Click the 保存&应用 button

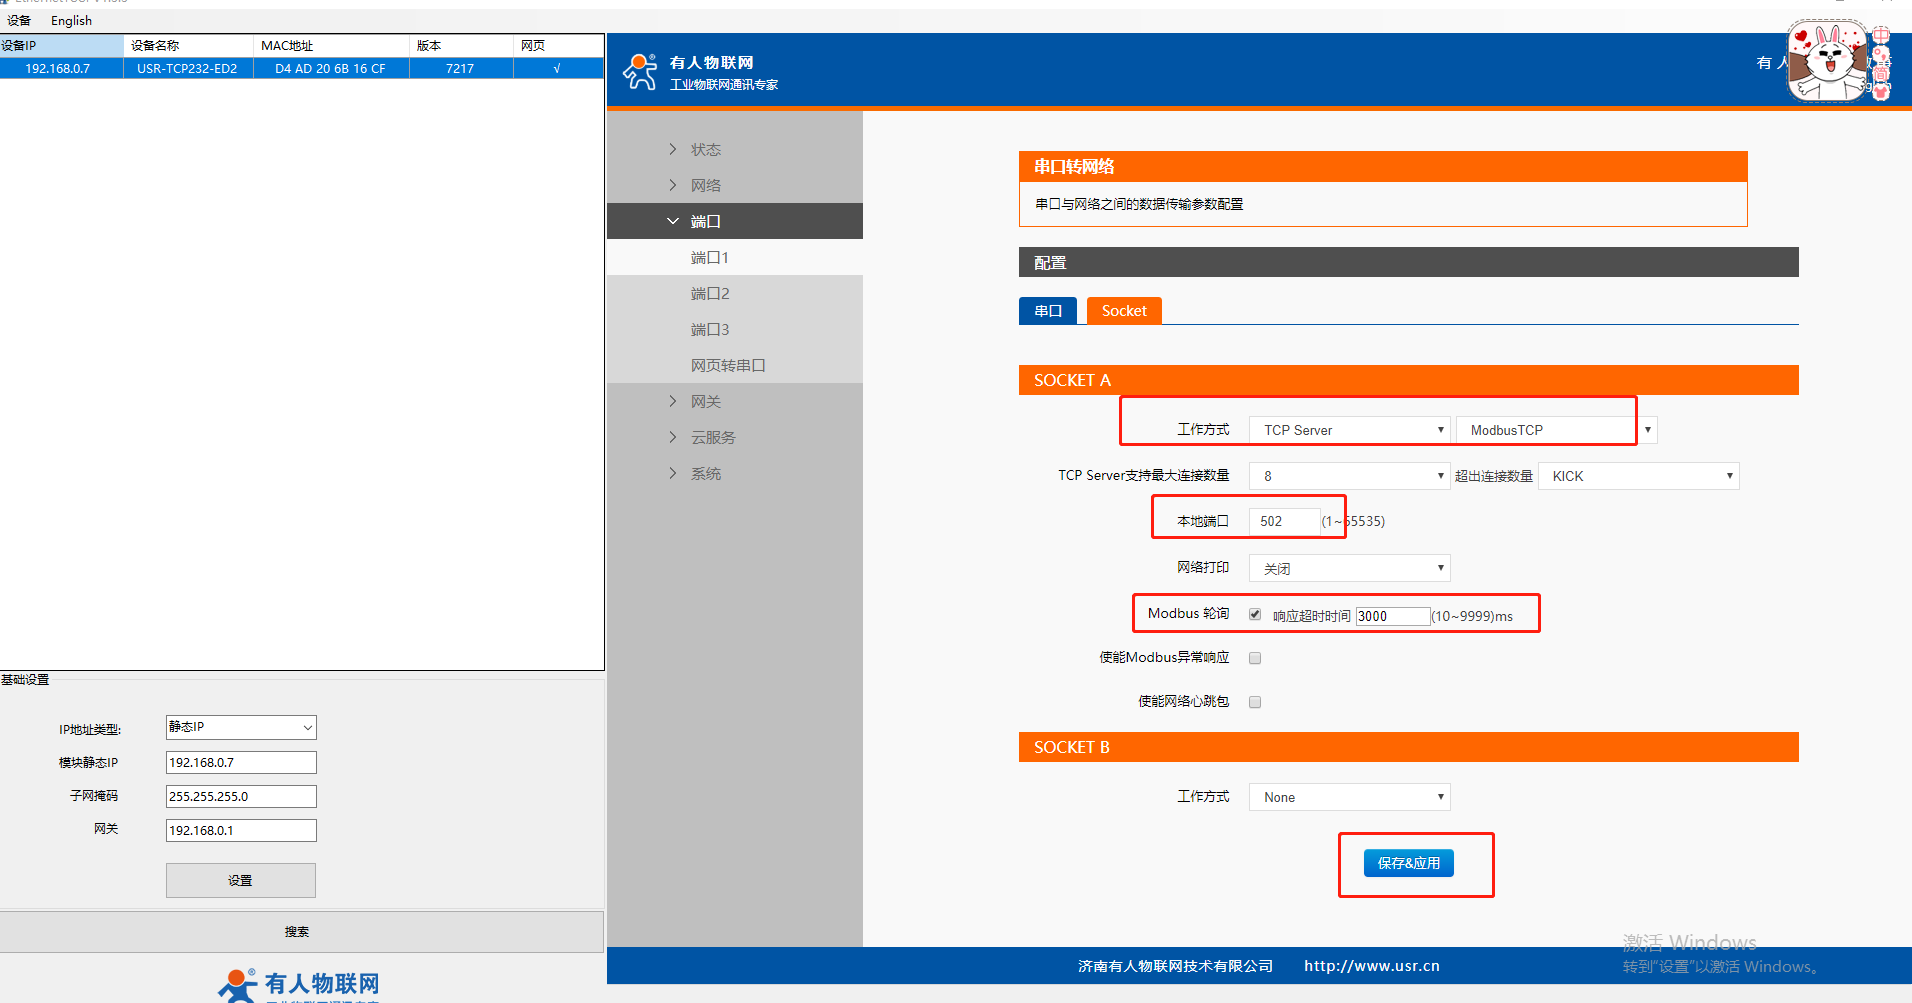pos(1408,863)
